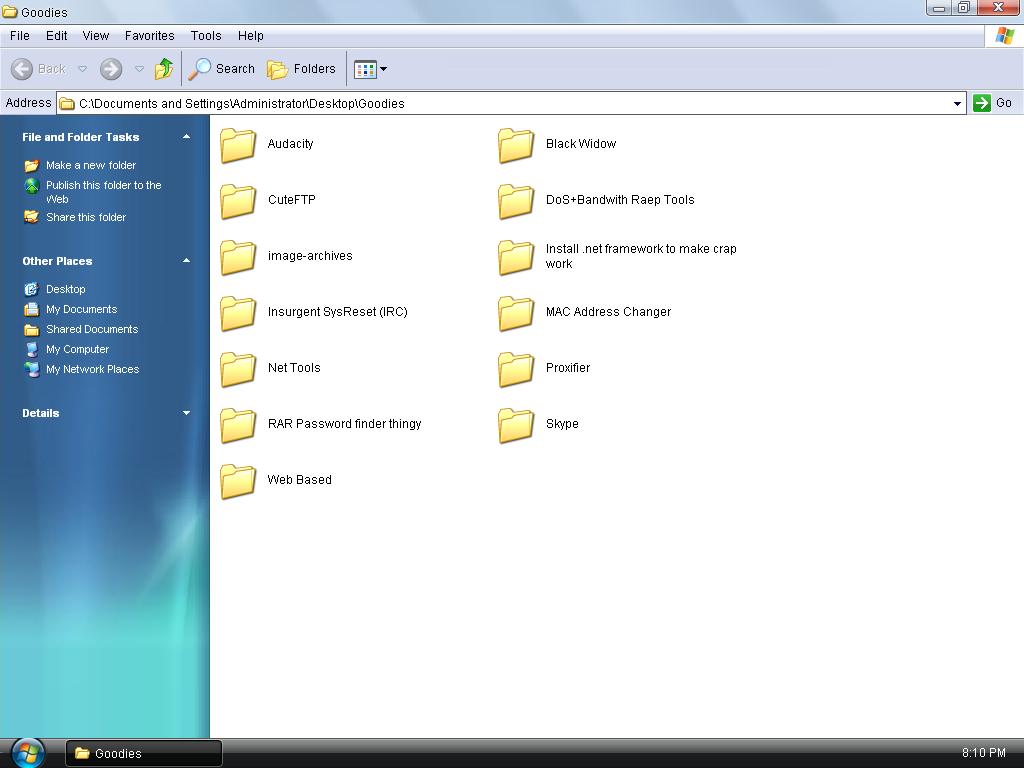Open the Black Widow folder icon

tap(516, 144)
